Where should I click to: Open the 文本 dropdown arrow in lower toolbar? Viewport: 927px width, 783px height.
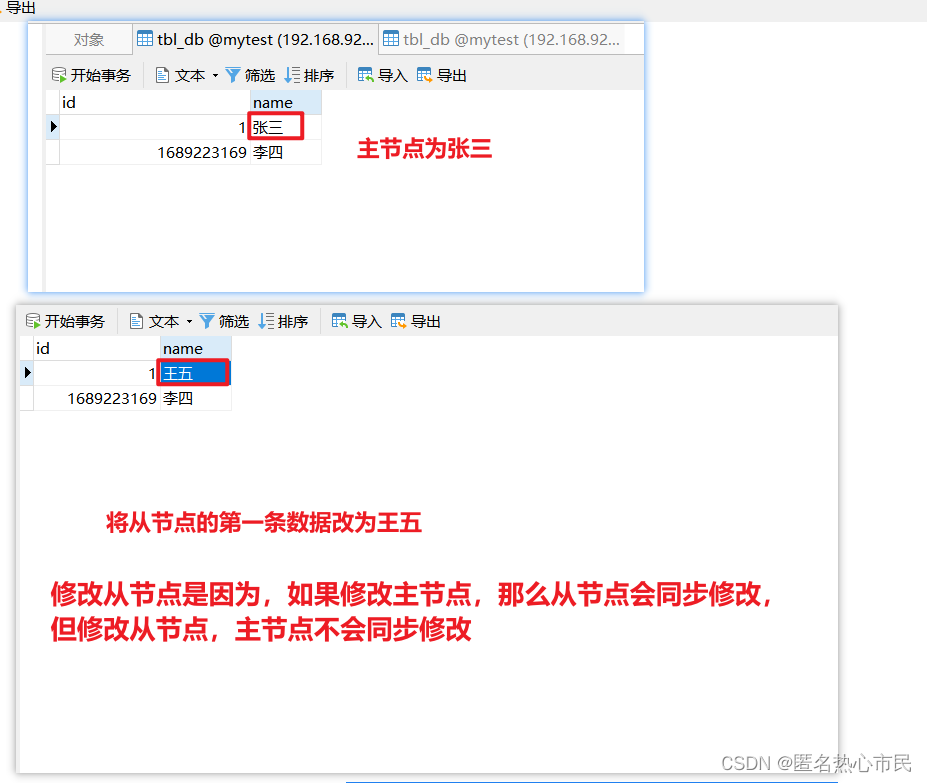pos(189,322)
